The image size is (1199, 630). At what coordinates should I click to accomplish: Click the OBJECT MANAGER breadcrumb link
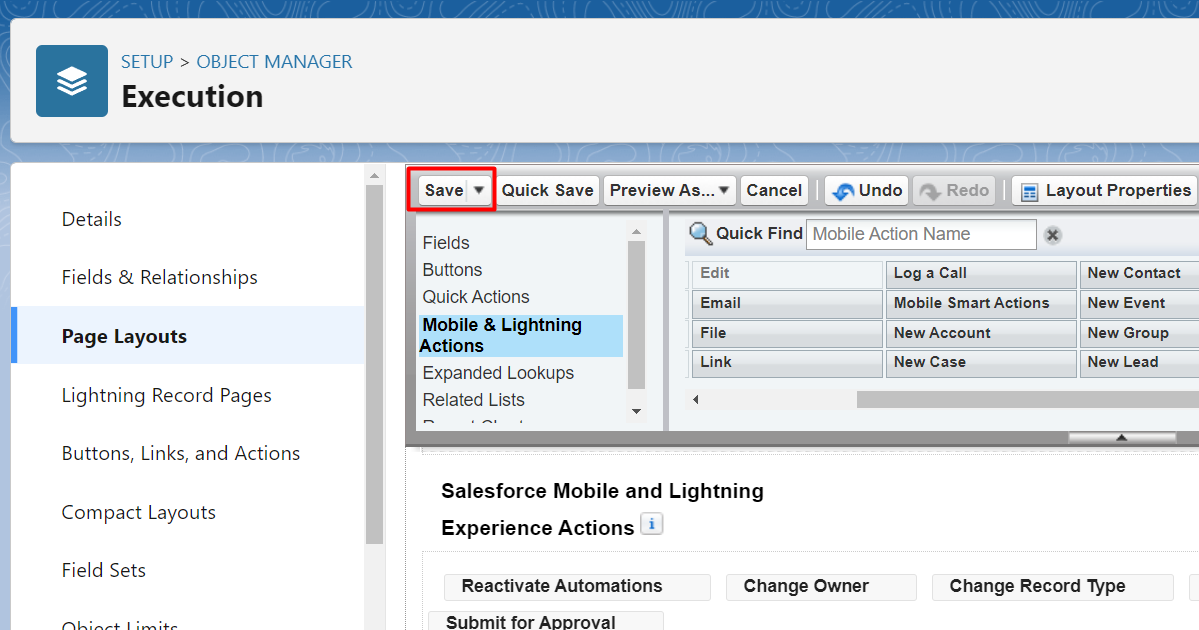[274, 62]
